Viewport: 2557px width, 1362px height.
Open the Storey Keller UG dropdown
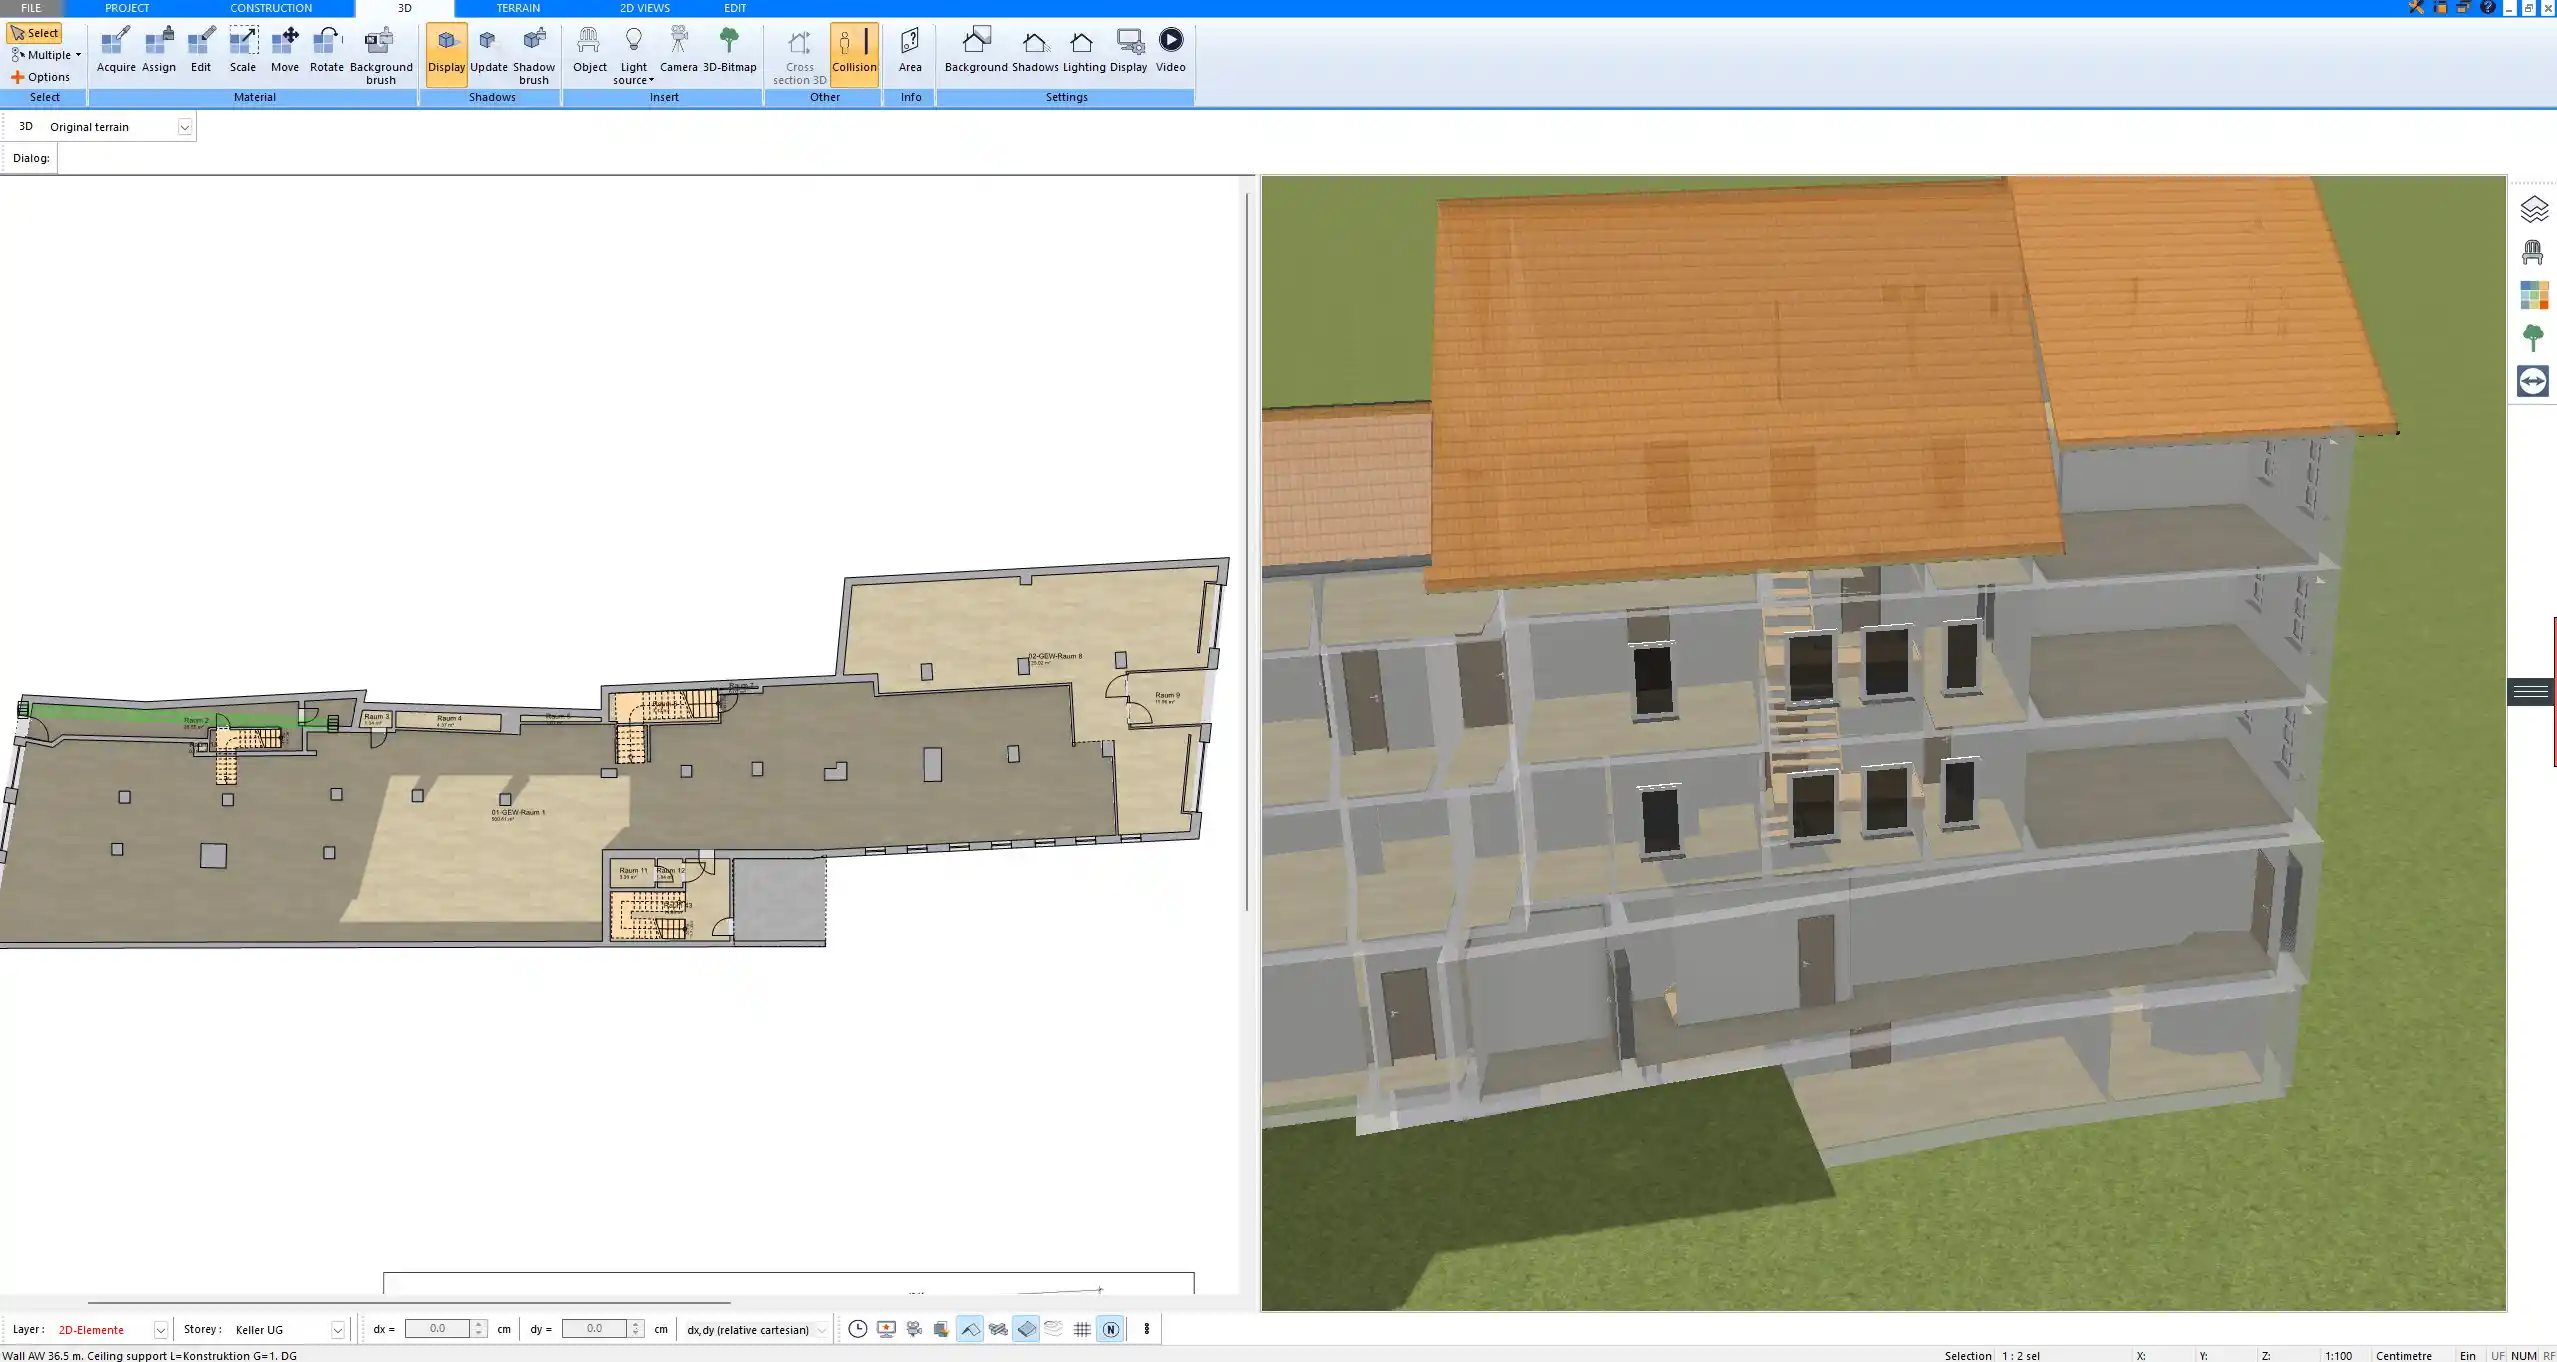pyautogui.click(x=337, y=1330)
